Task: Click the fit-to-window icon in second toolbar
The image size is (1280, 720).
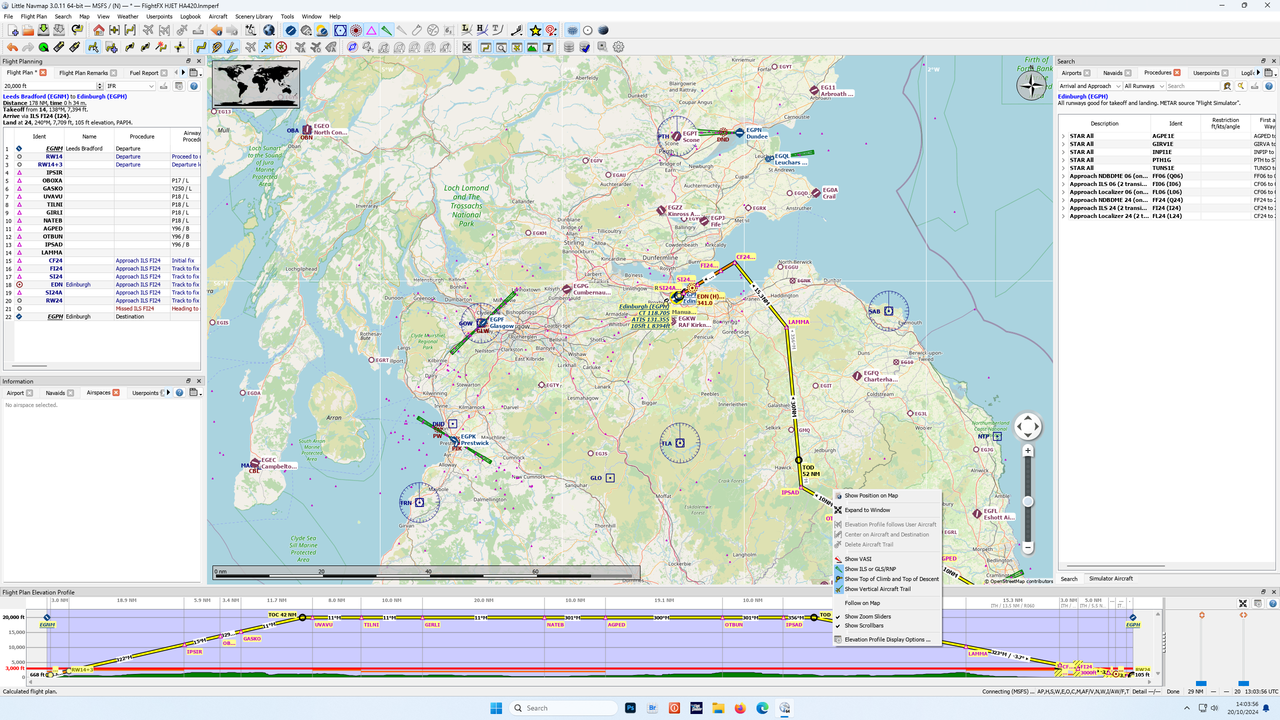Action: pos(466,47)
